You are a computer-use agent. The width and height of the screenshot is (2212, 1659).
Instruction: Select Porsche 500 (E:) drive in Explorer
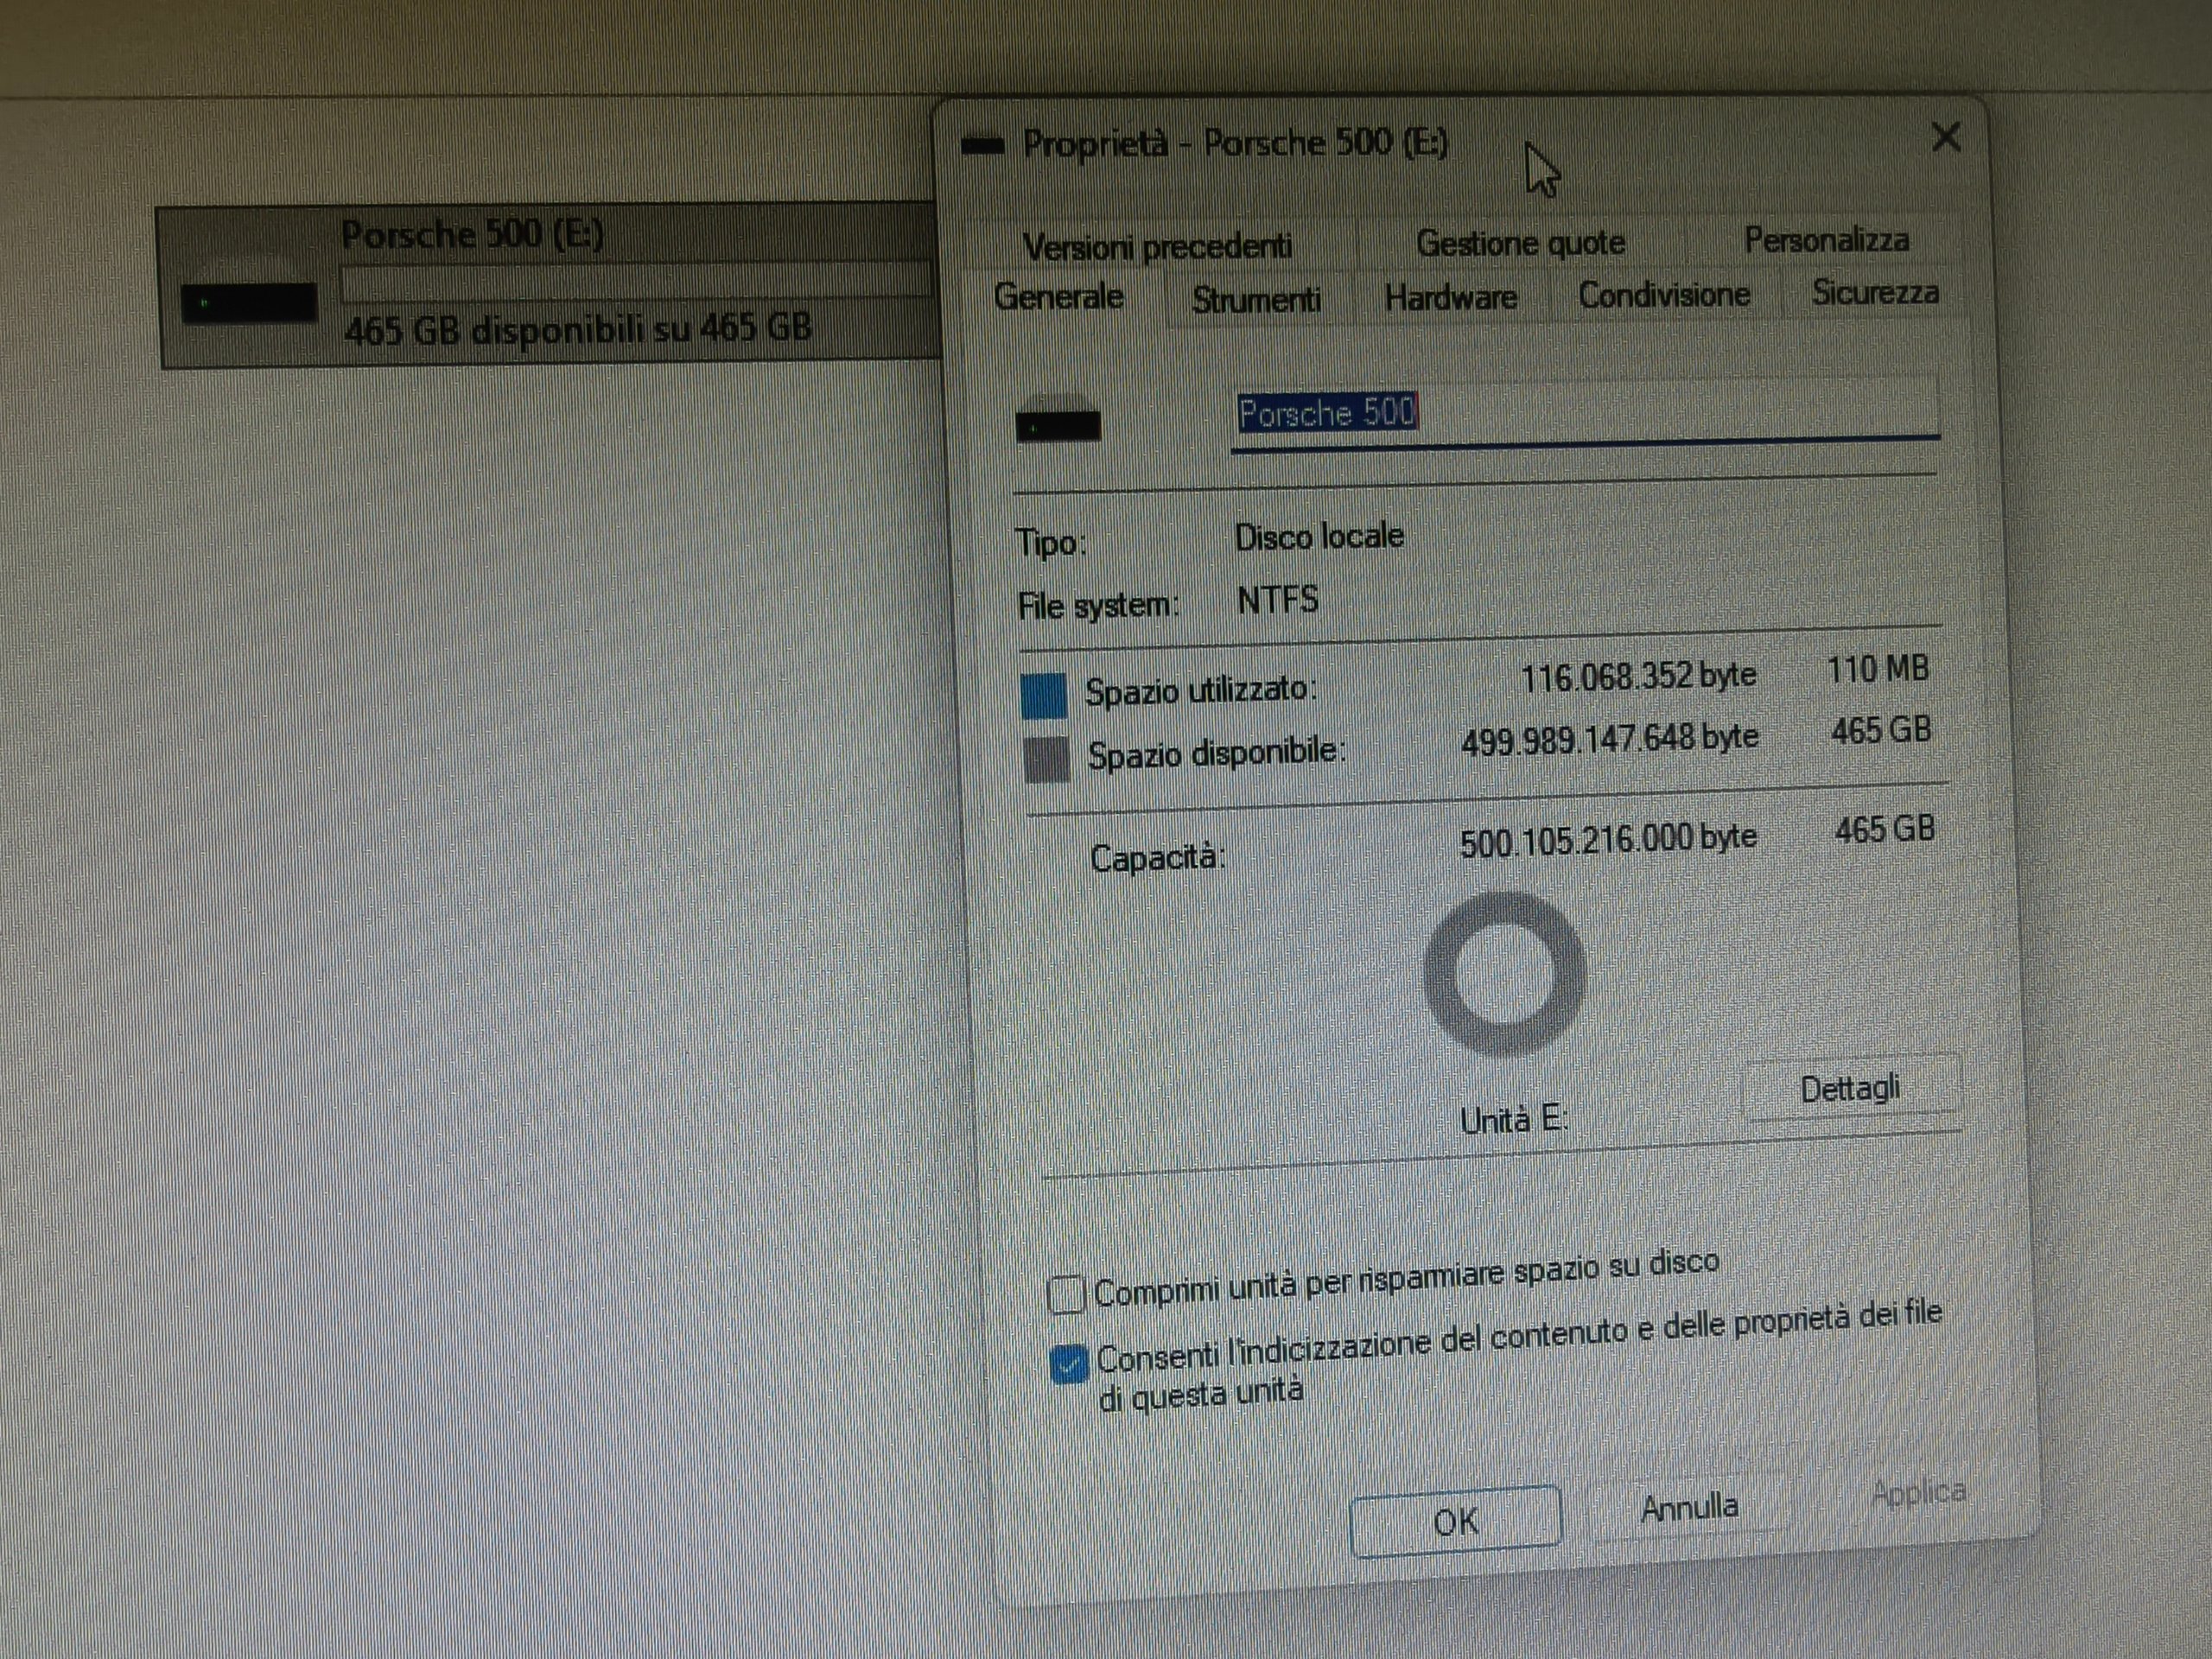coord(549,286)
